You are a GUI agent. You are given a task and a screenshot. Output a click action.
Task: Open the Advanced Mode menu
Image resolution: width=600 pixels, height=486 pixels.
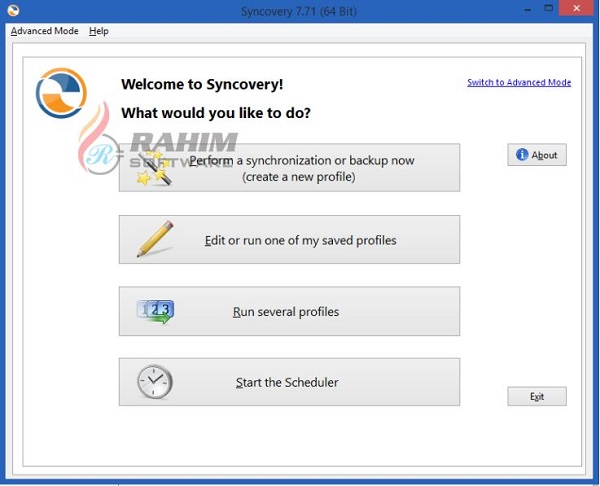(x=44, y=31)
